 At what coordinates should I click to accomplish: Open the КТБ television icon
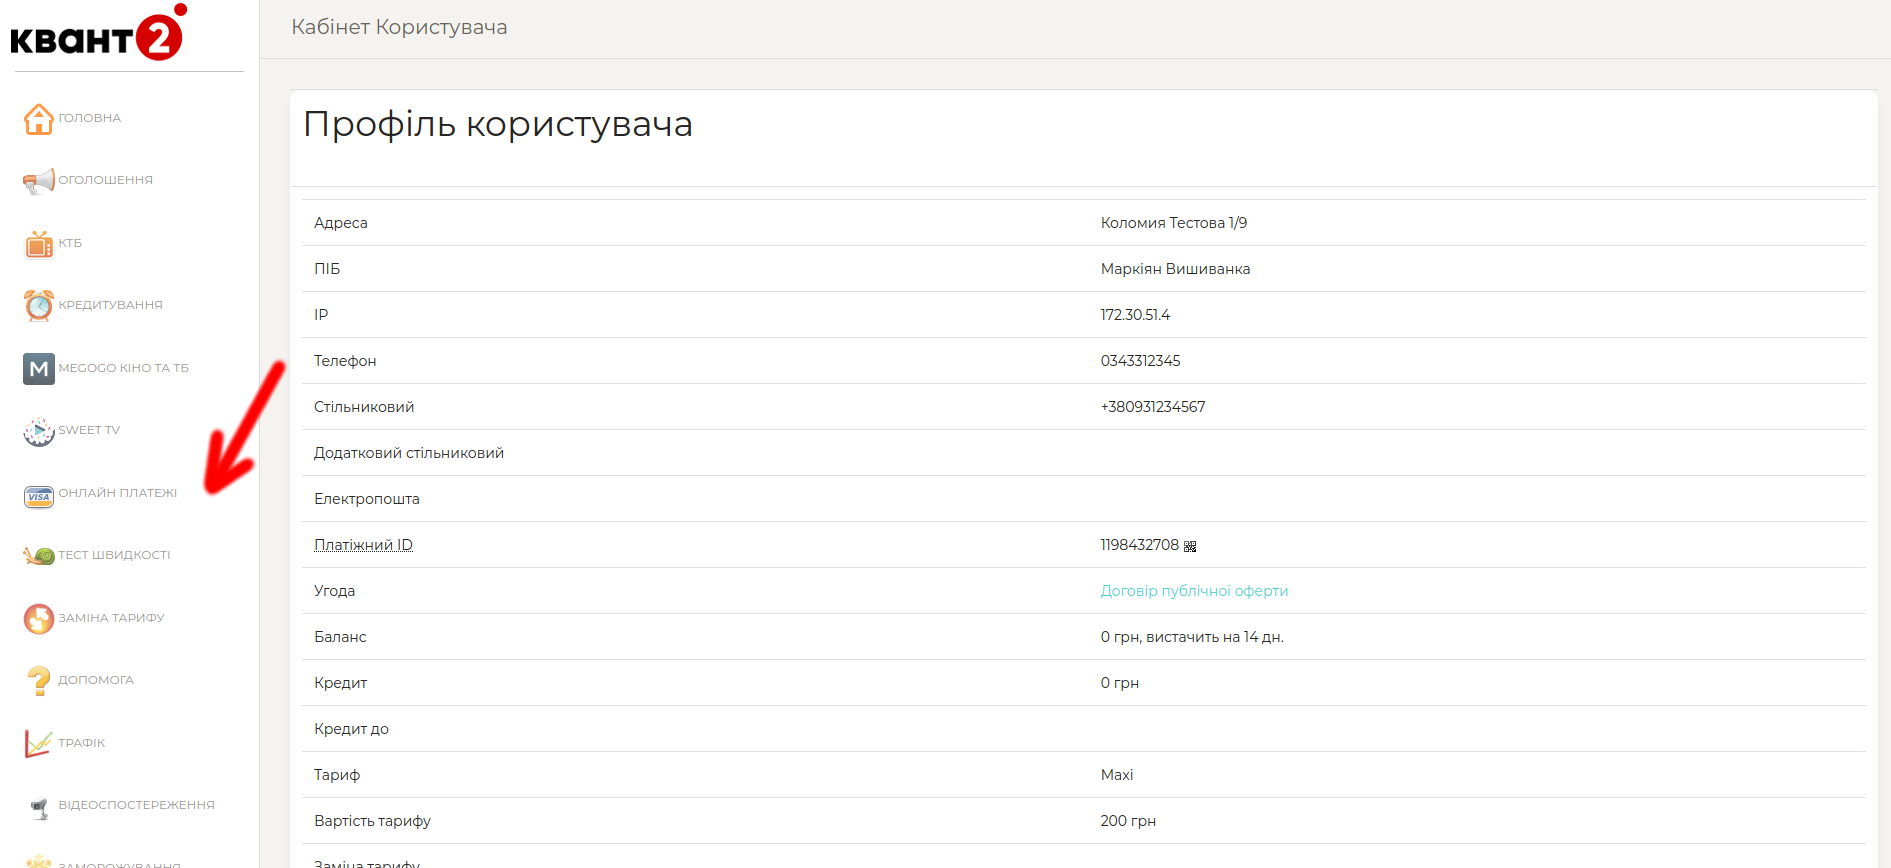click(38, 244)
